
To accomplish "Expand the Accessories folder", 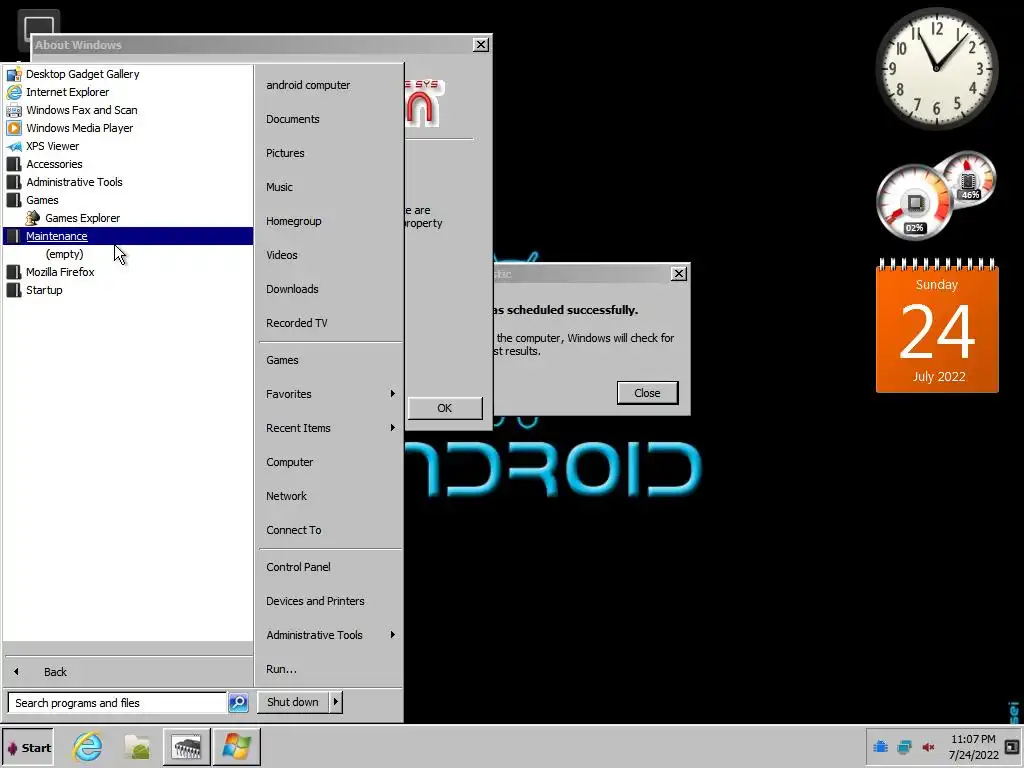I will coord(54,164).
